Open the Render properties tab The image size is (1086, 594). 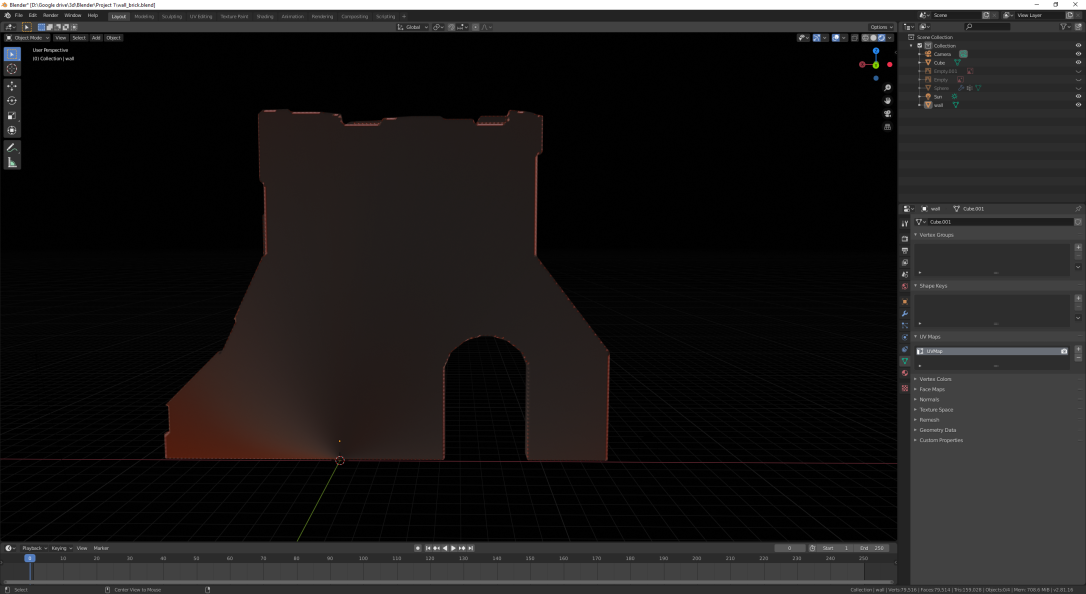click(905, 239)
